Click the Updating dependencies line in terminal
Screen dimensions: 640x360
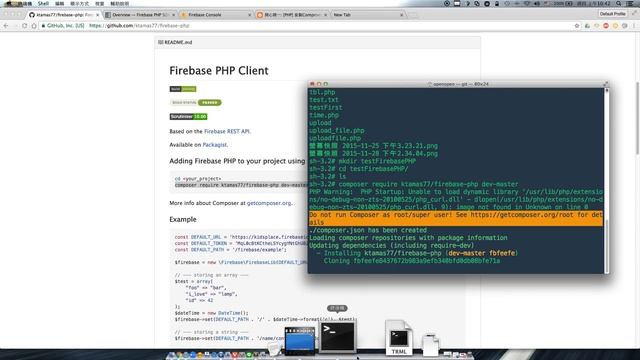[x=391, y=246]
